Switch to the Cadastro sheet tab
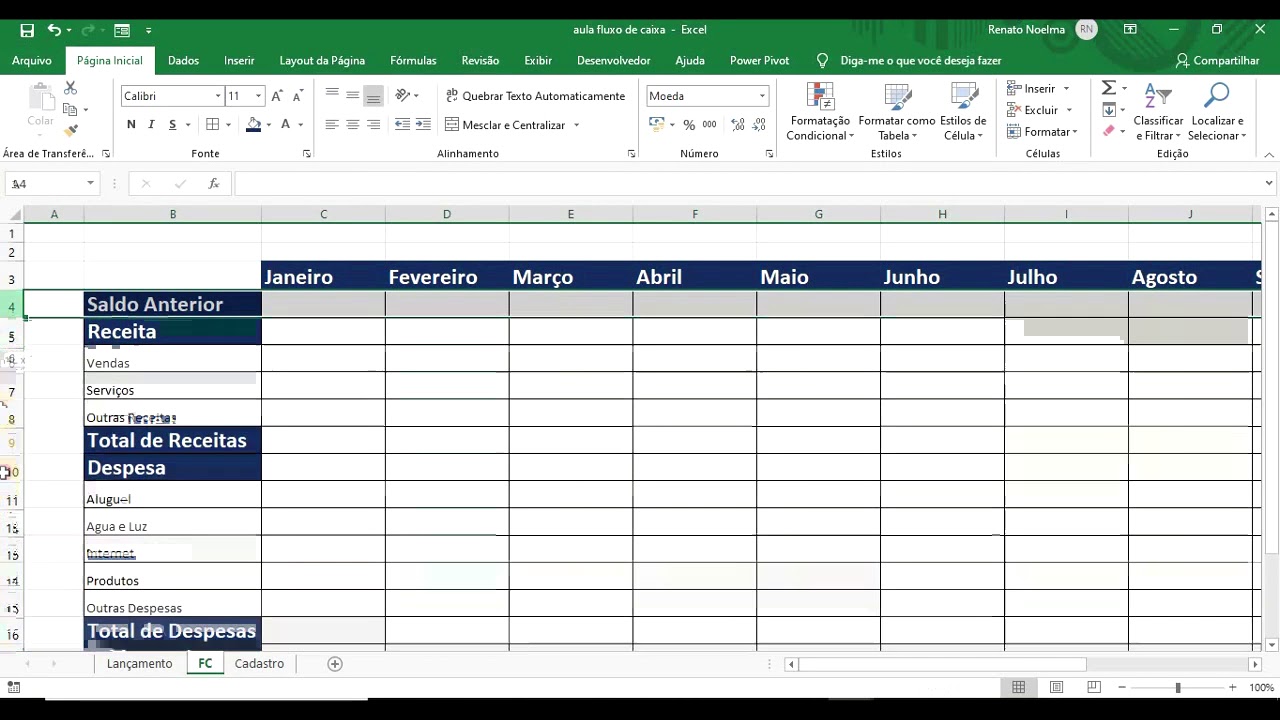 click(x=259, y=664)
